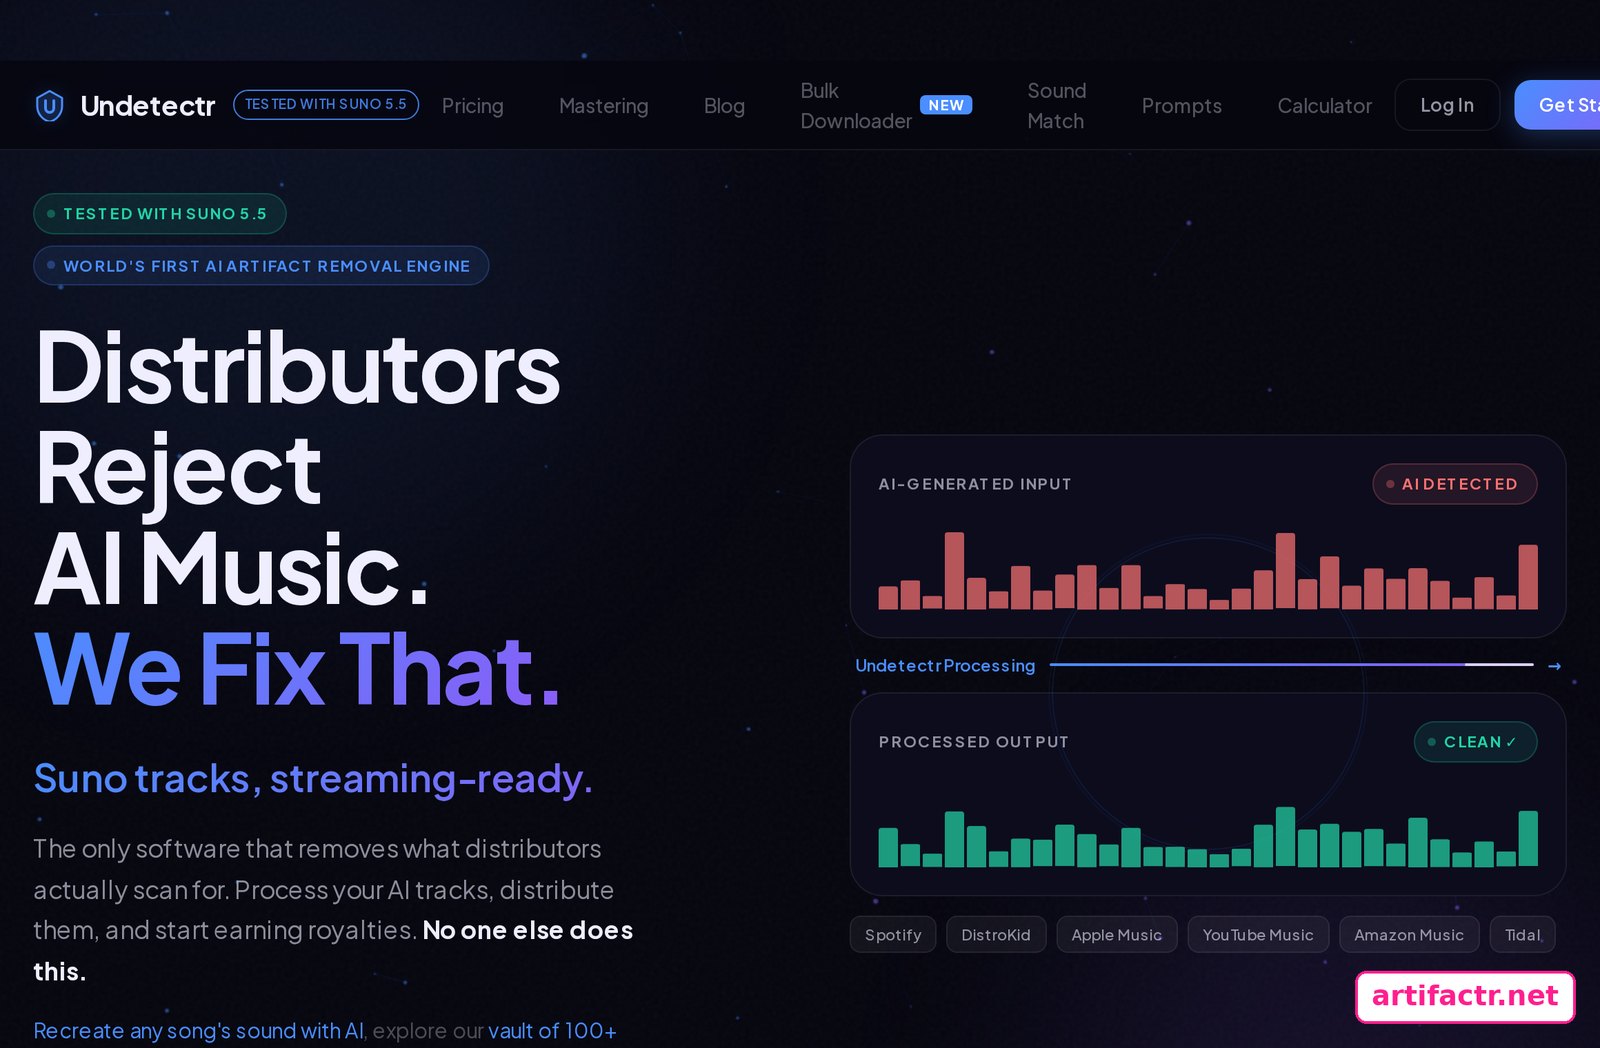
Task: Open the Blog link
Action: (724, 105)
